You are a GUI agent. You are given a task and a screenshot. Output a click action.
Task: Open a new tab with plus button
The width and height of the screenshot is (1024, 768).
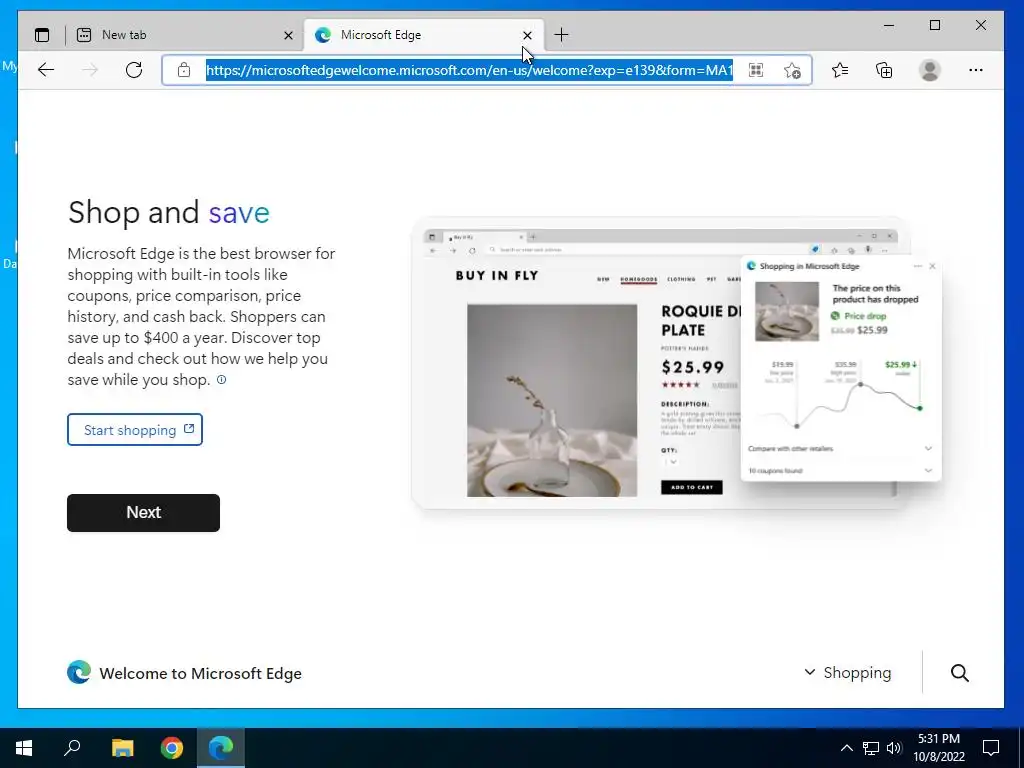pyautogui.click(x=561, y=35)
